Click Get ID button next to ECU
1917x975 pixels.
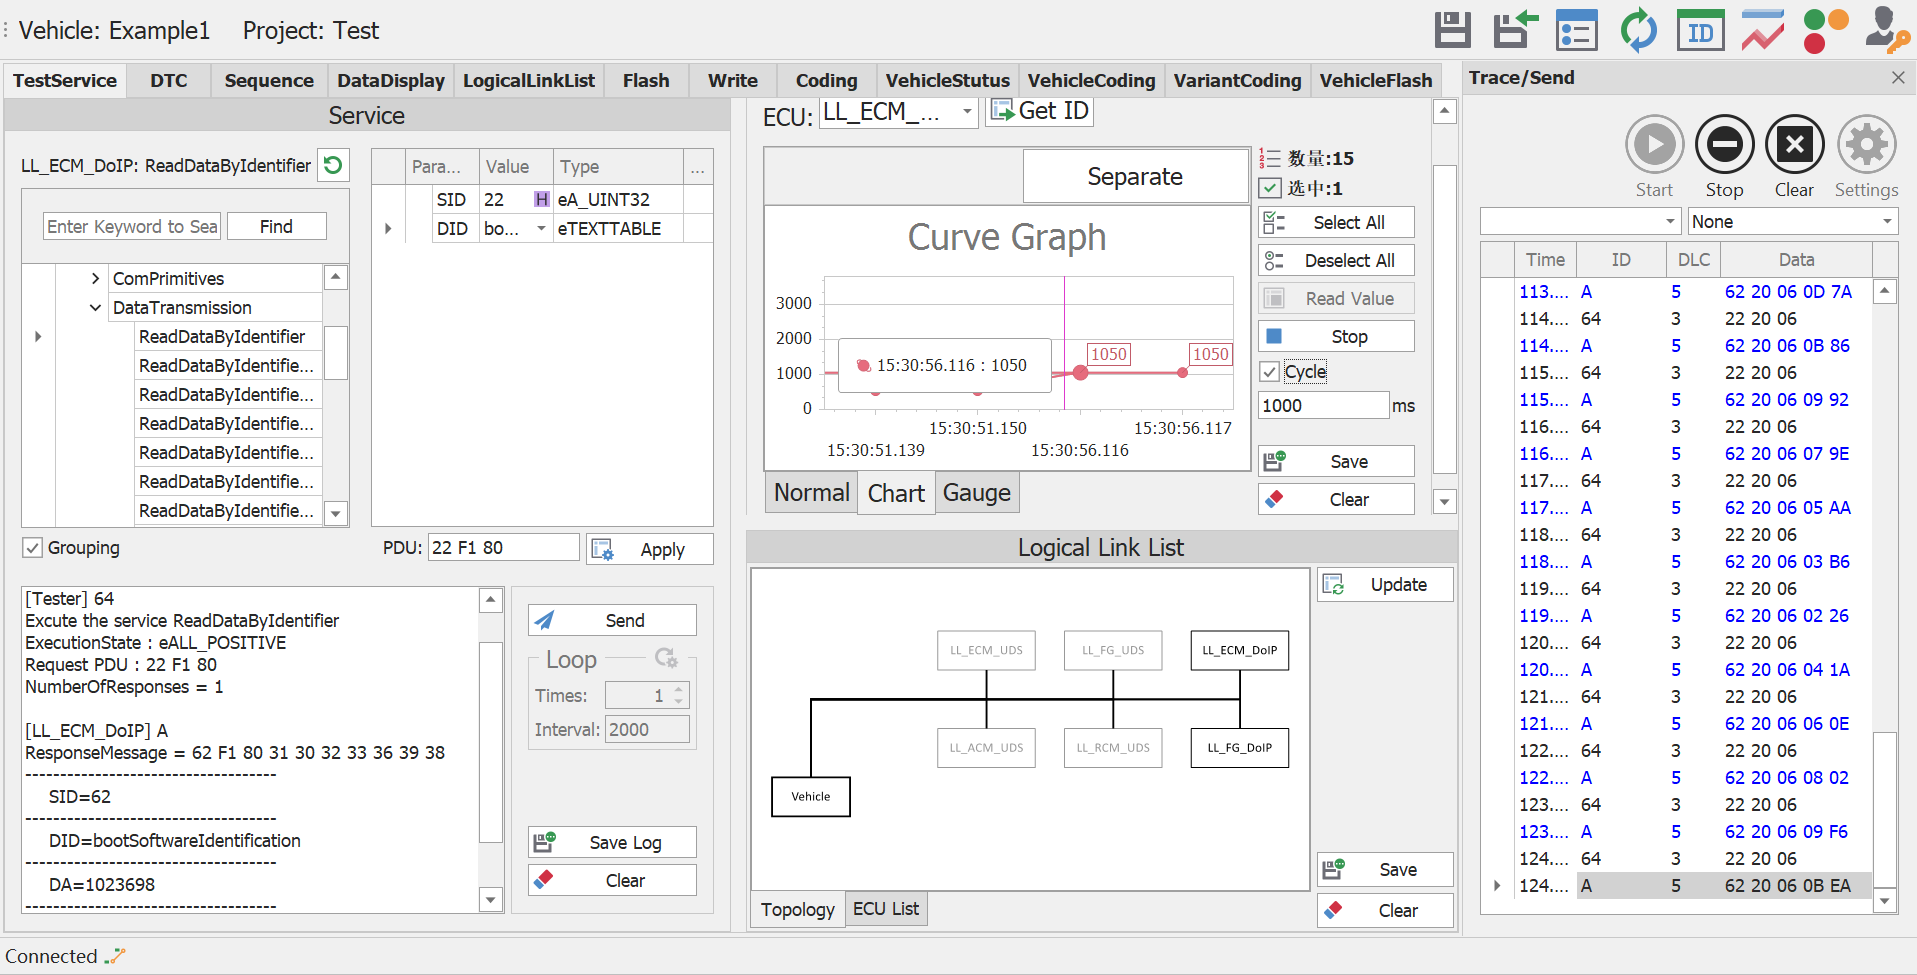[1040, 111]
